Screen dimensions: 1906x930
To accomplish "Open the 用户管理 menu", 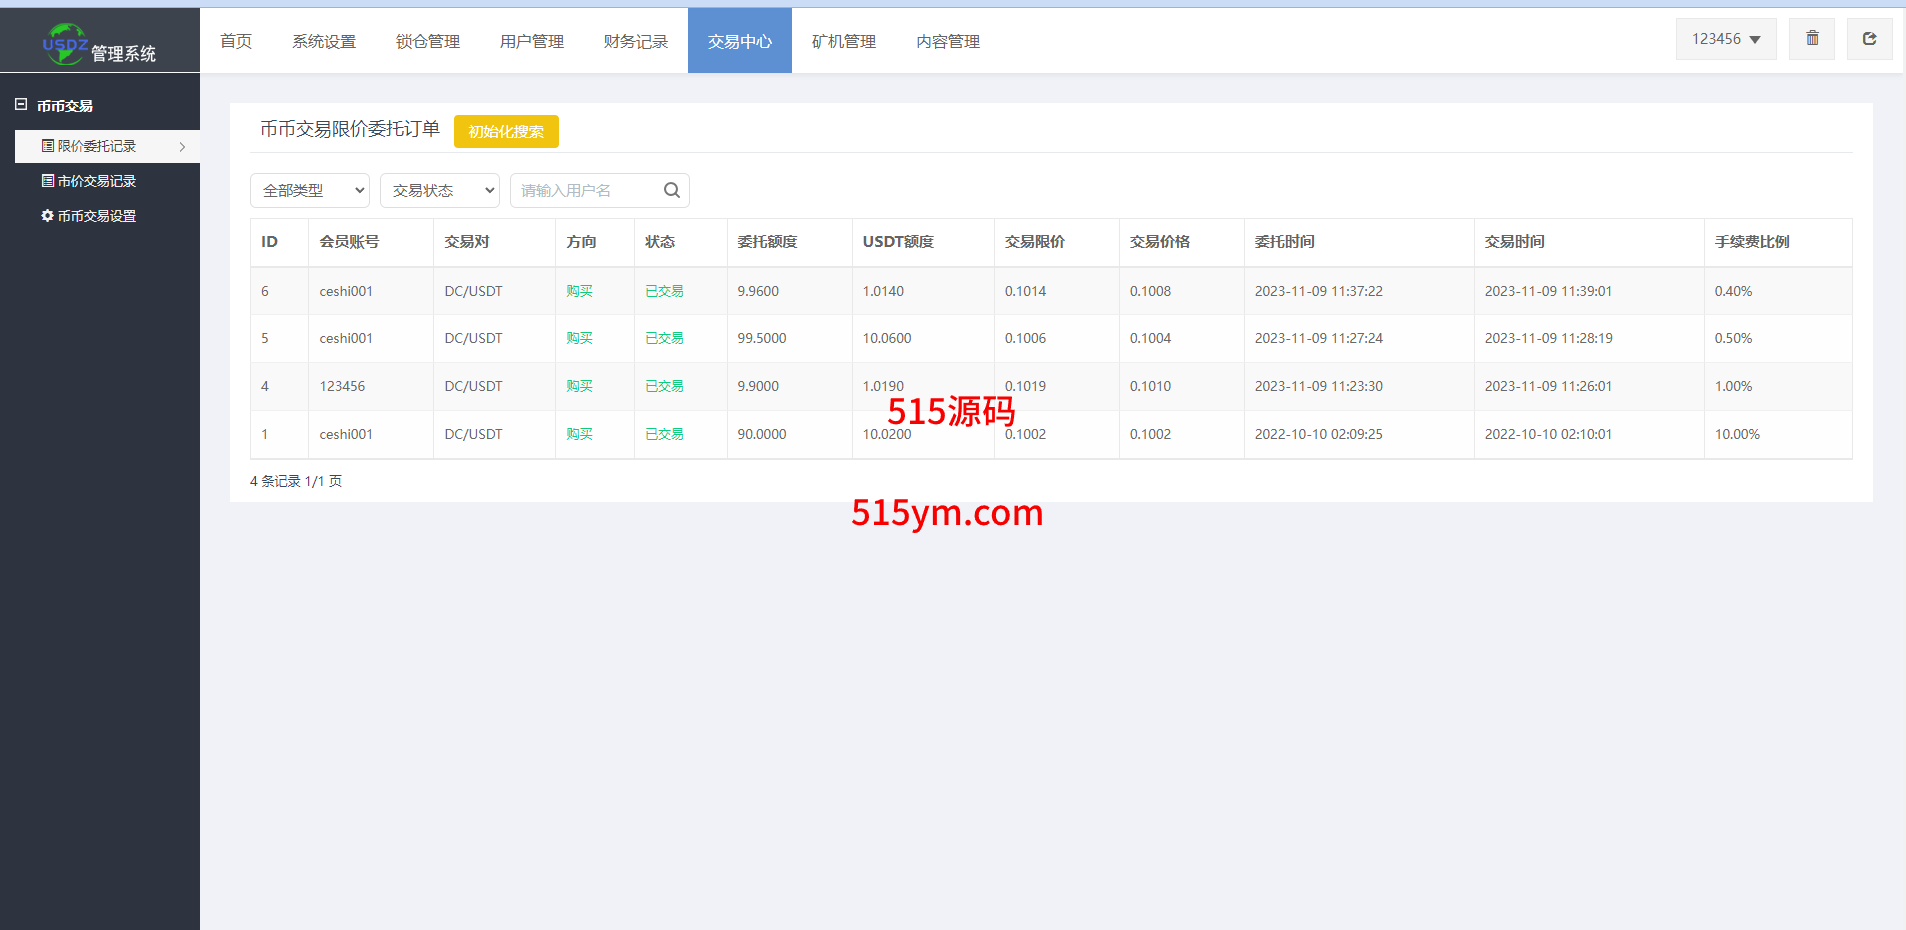I will [531, 41].
